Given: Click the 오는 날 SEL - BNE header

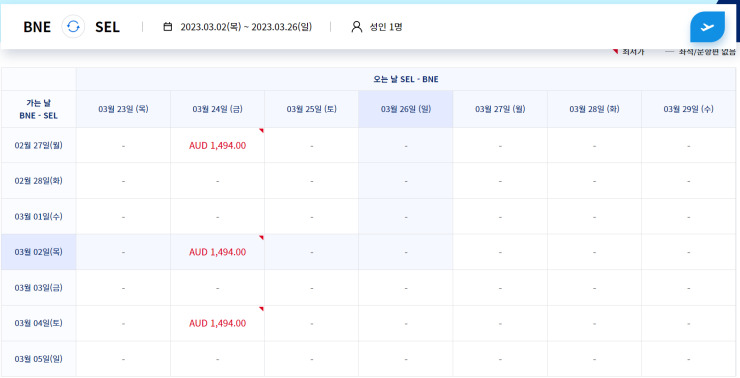Looking at the screenshot, I should (x=406, y=79).
